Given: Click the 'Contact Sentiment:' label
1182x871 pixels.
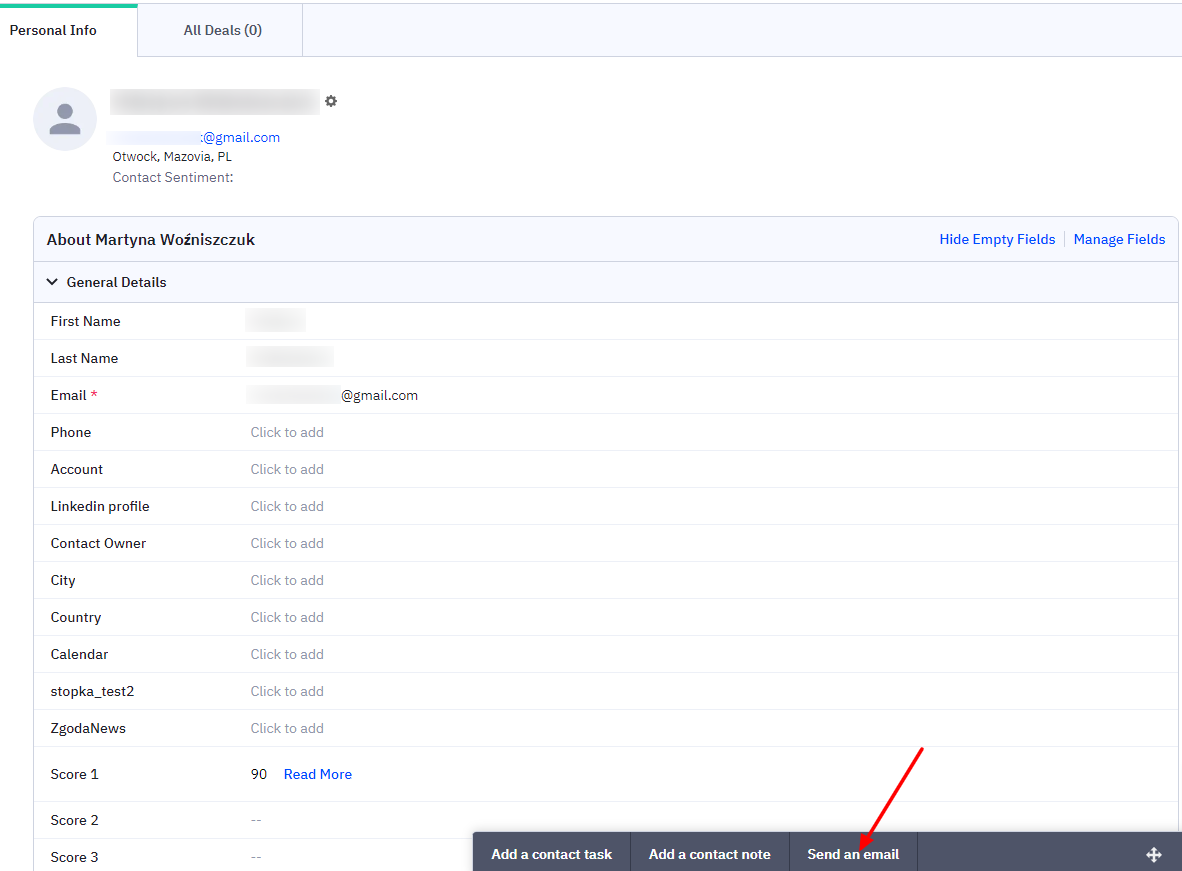Looking at the screenshot, I should click(173, 177).
